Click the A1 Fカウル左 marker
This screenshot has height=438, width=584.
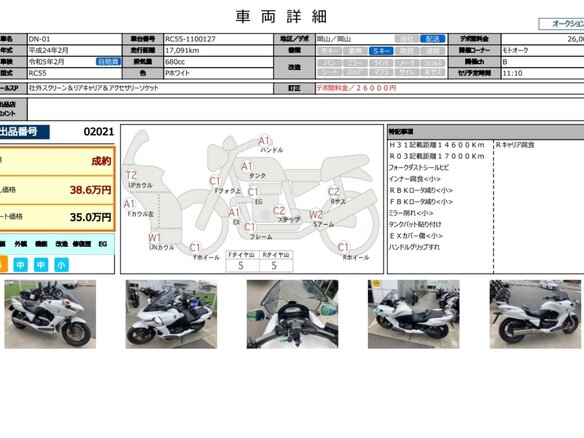tap(129, 204)
